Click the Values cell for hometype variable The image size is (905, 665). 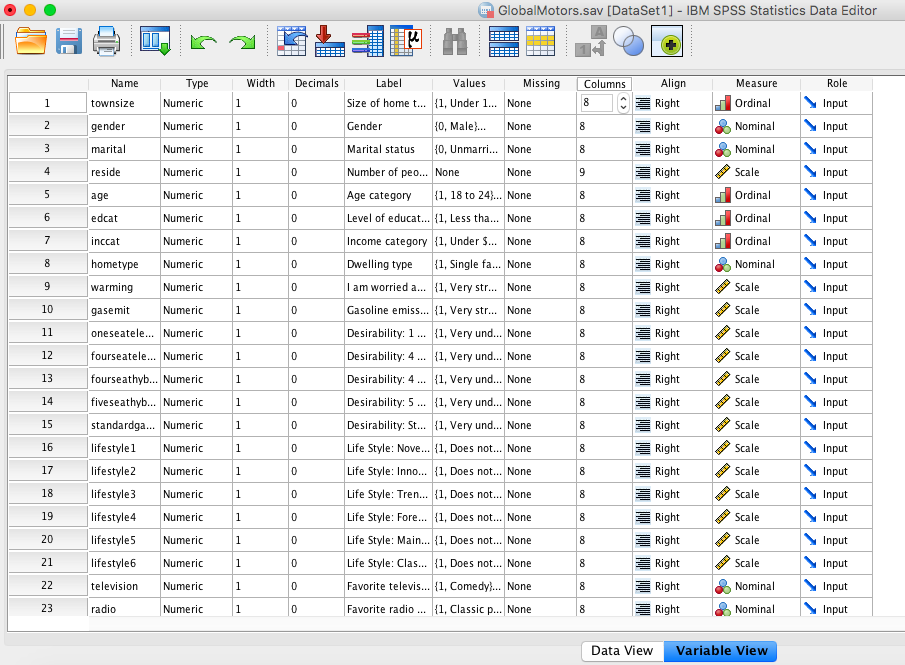pyautogui.click(x=468, y=264)
